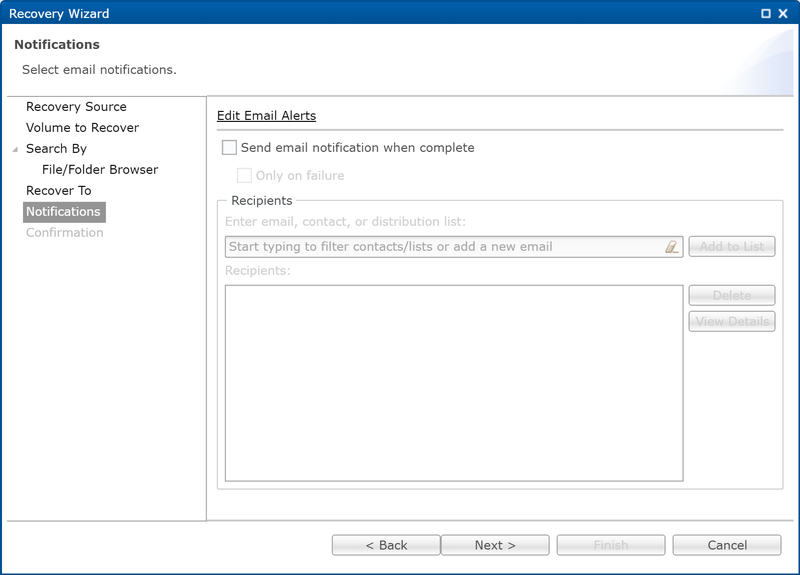Click the address book icon in recipient field
This screenshot has width=800, height=575.
671,247
